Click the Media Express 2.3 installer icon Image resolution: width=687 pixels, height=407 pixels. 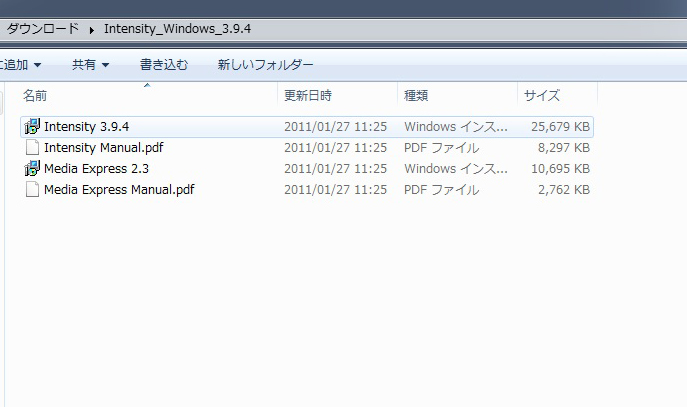point(32,168)
